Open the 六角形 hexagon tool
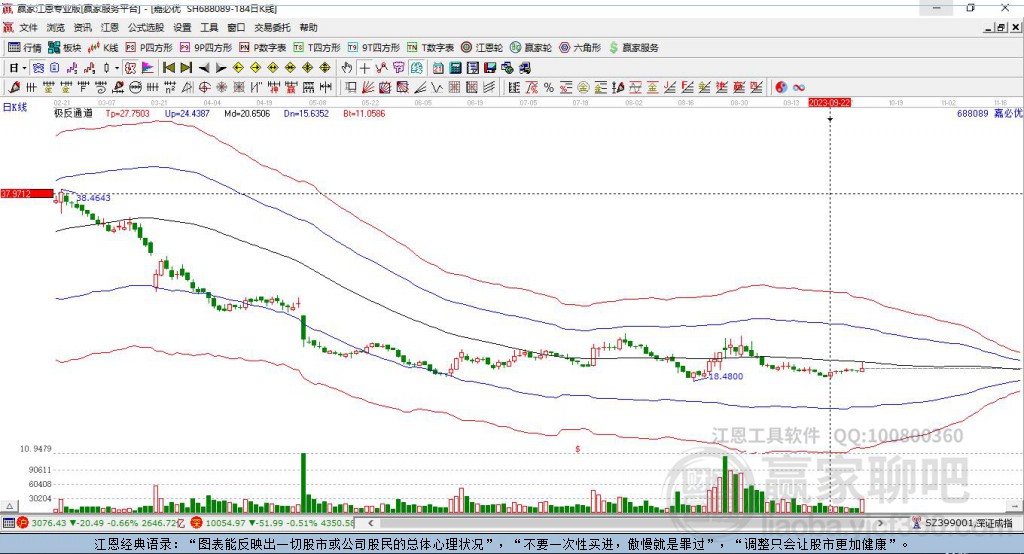1024x554 pixels. (x=580, y=48)
